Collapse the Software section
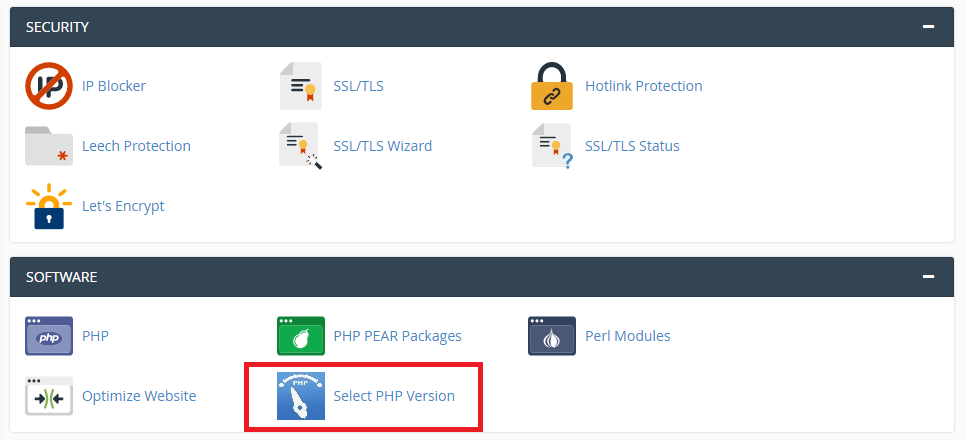Image resolution: width=967 pixels, height=440 pixels. (928, 276)
